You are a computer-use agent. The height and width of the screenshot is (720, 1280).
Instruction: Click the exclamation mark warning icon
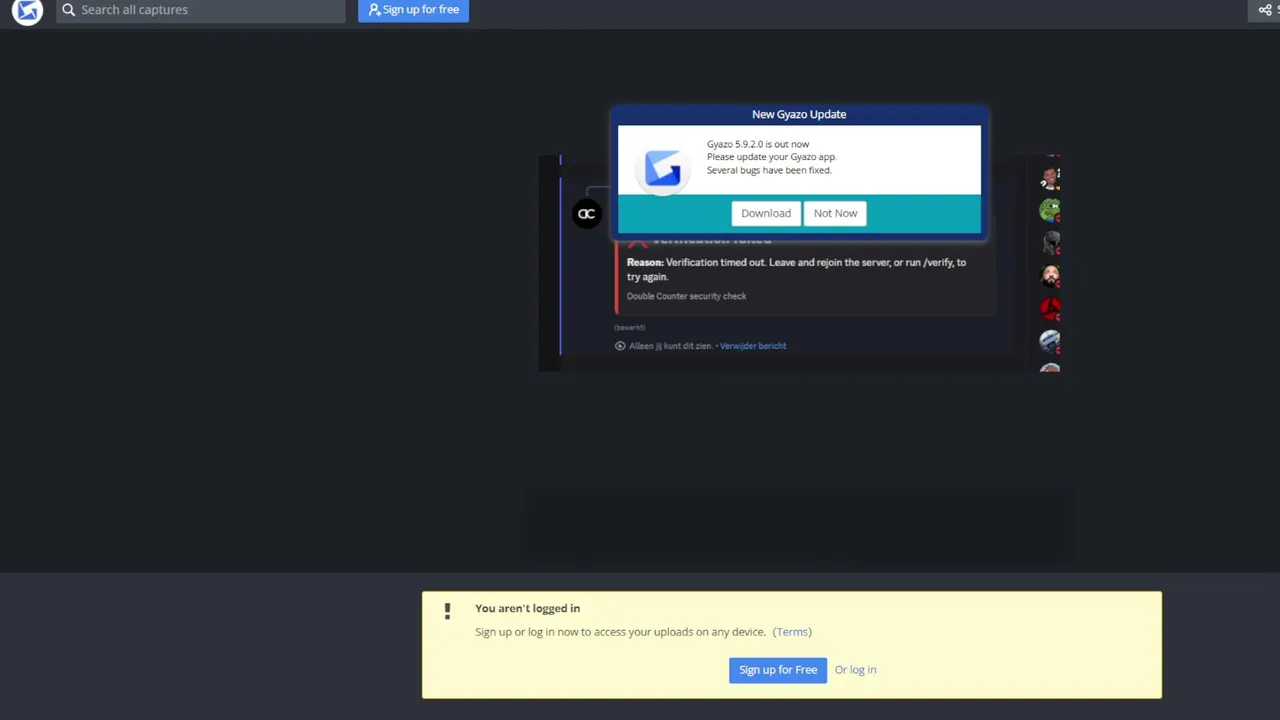point(447,610)
